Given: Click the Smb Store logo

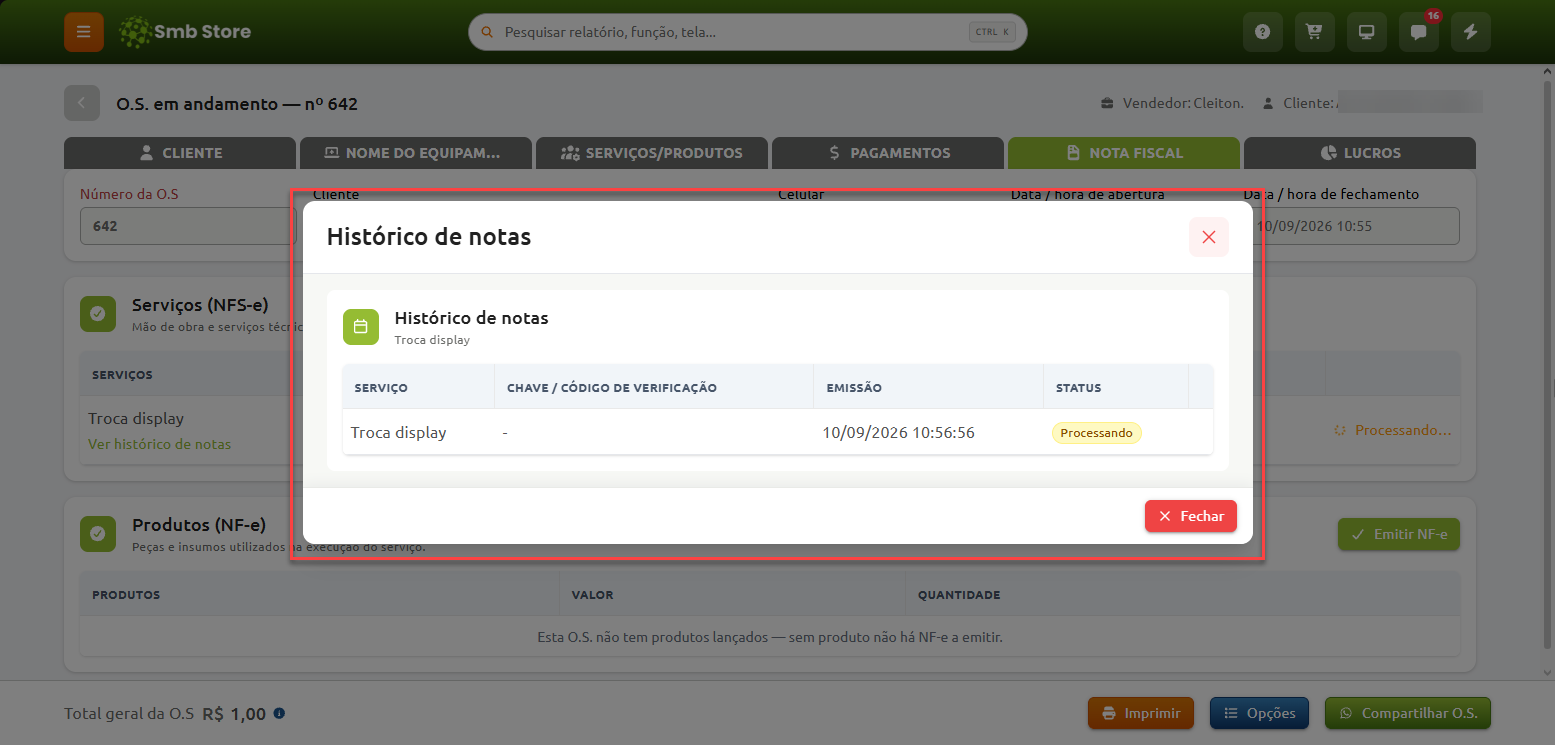Looking at the screenshot, I should point(184,32).
